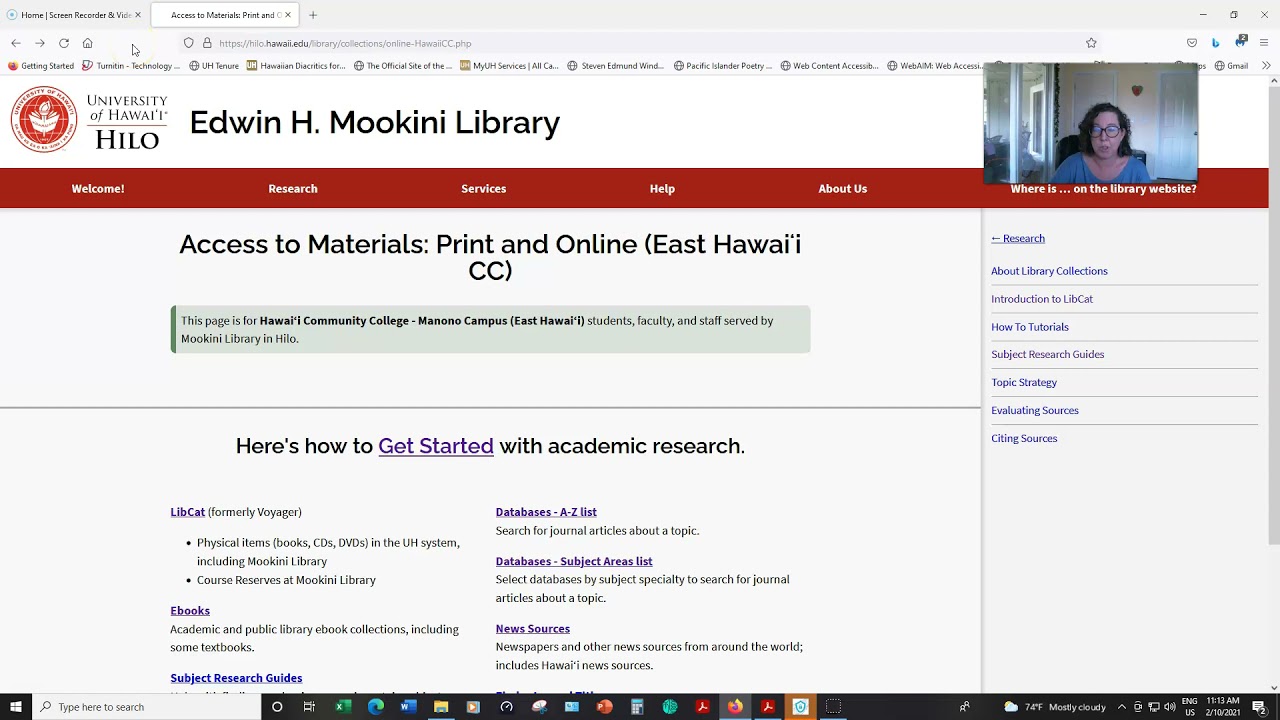This screenshot has height=720, width=1280.
Task: Open the Research menu
Action: pyautogui.click(x=293, y=188)
